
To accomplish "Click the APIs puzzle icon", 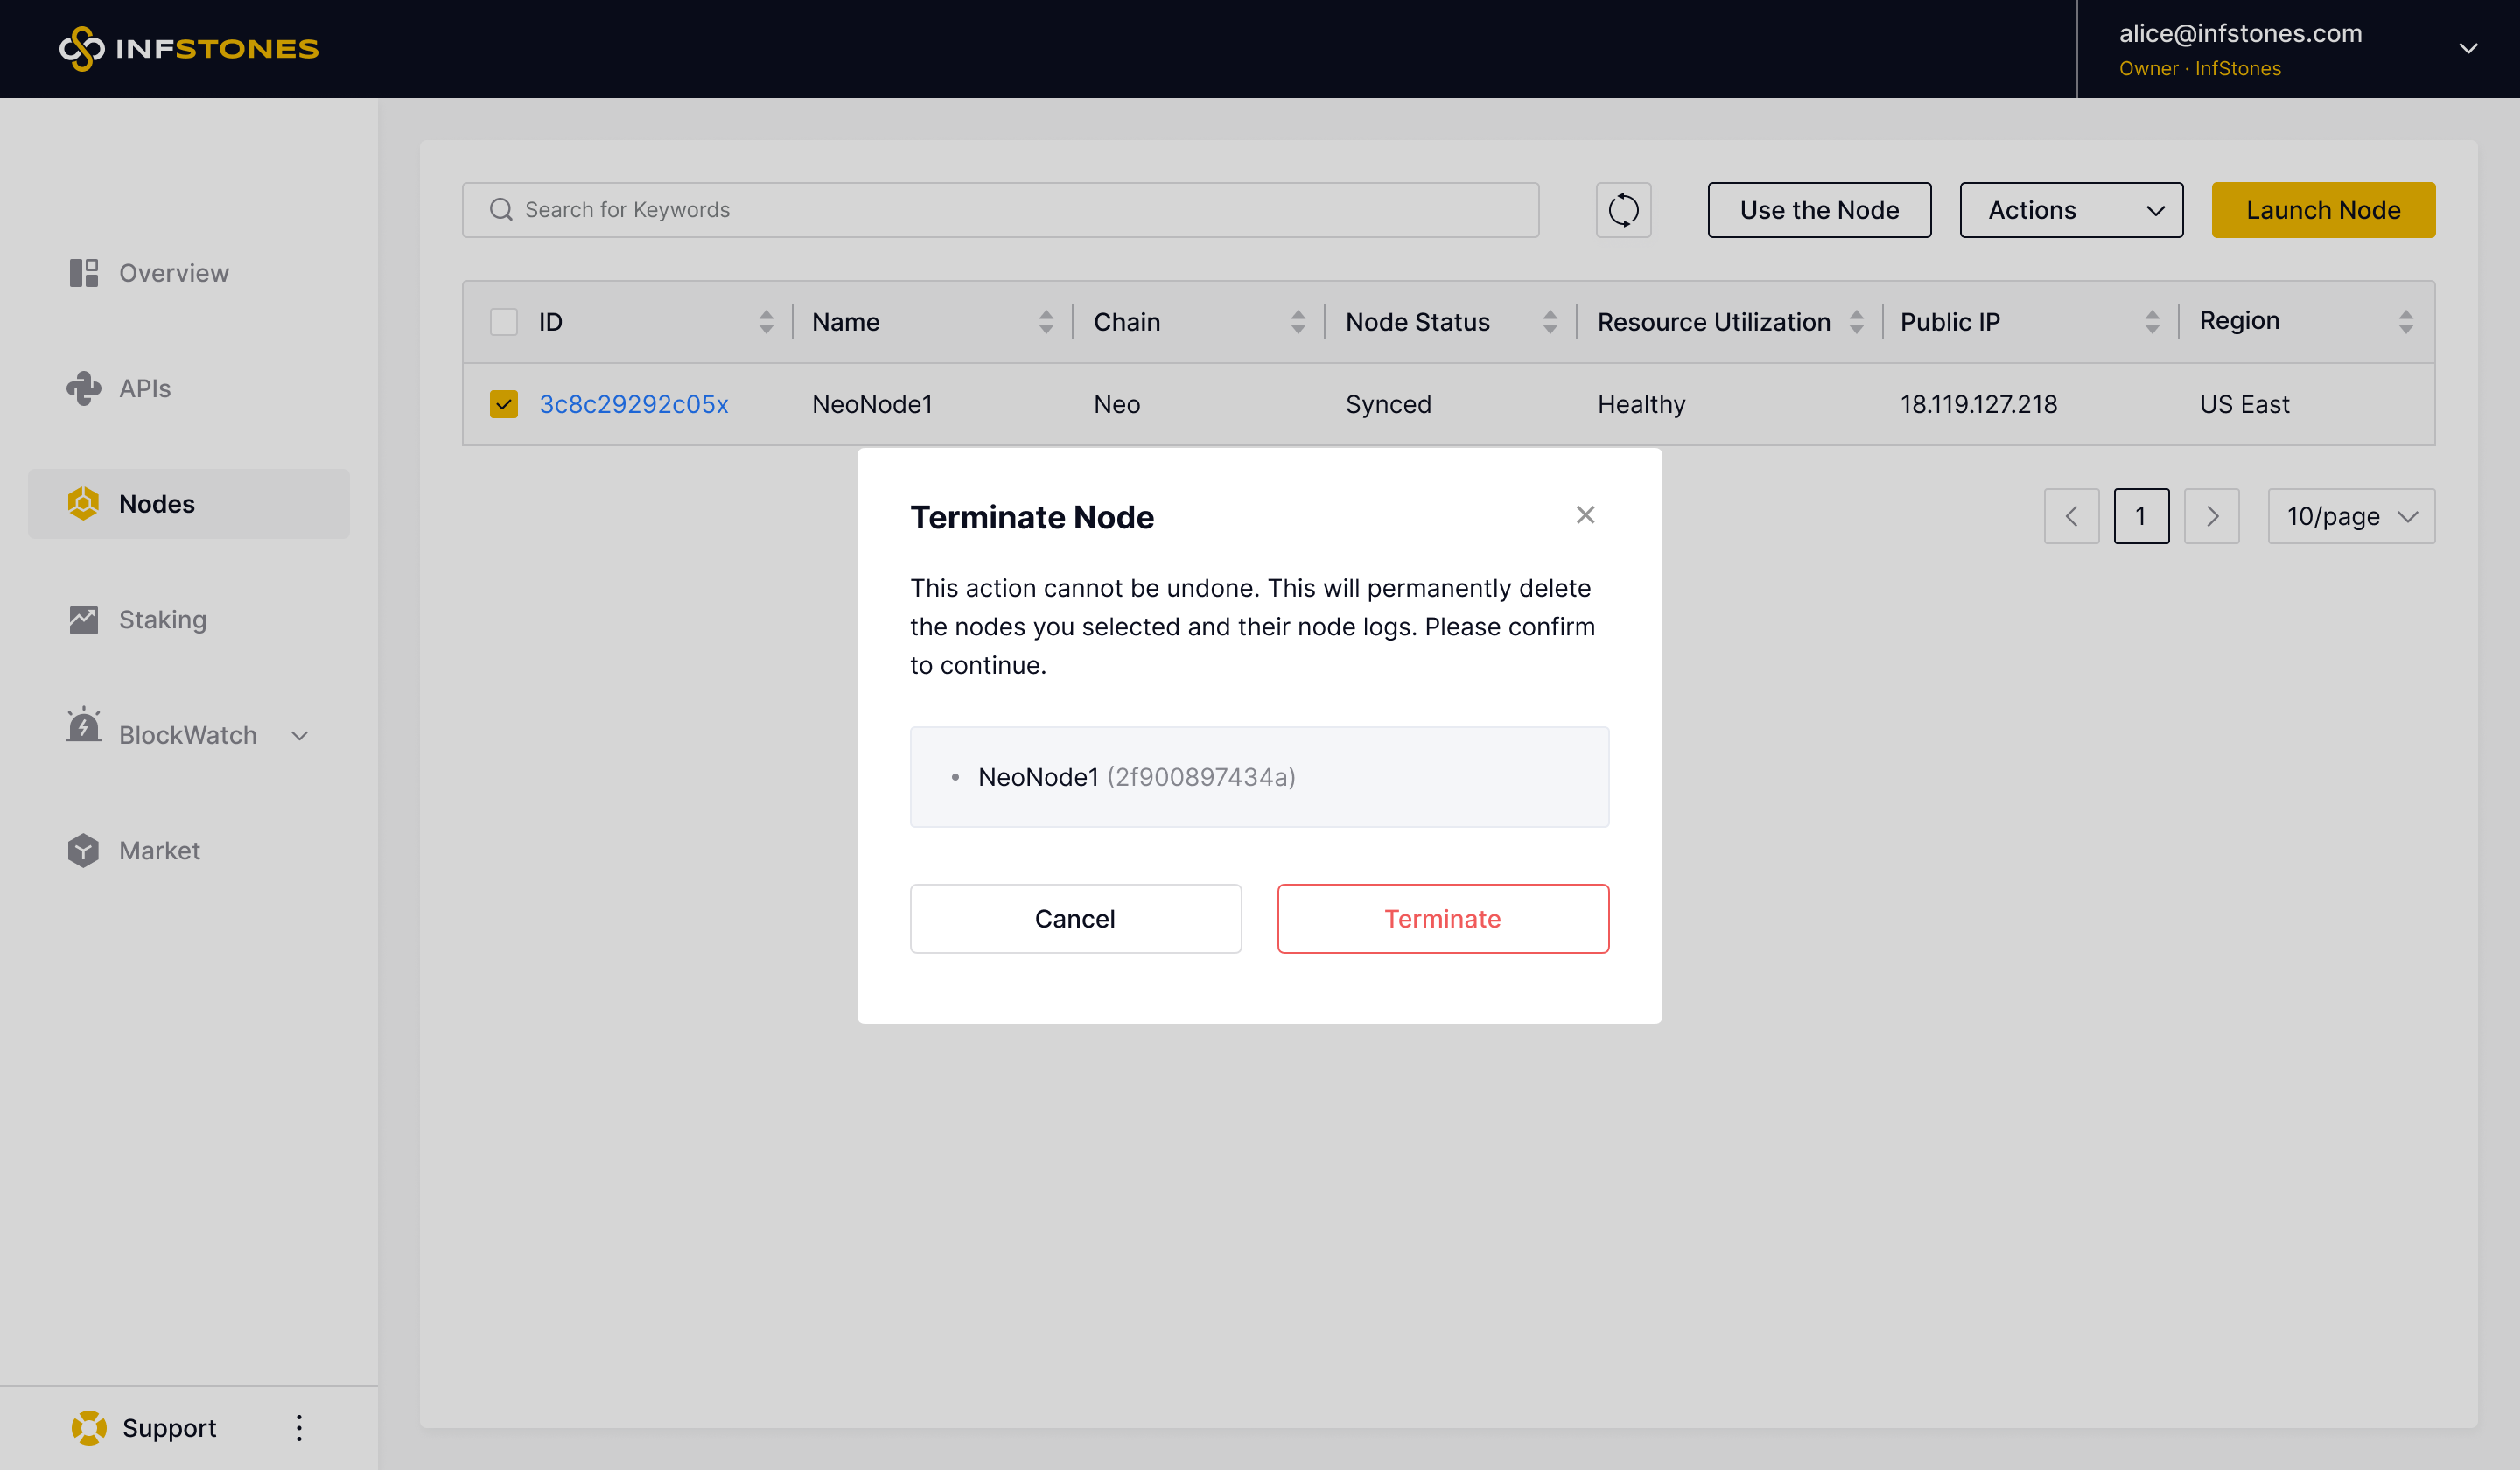I will pos(84,388).
